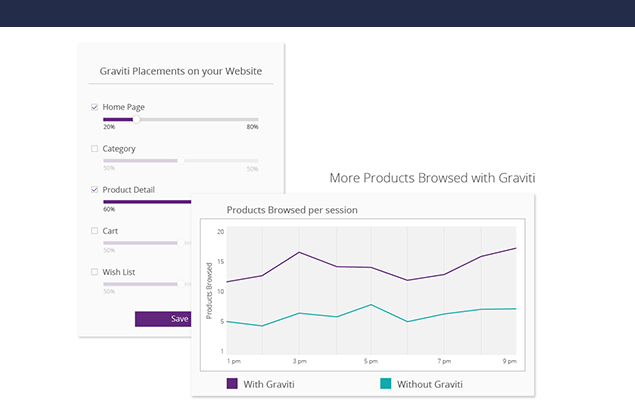Click the 'Products Browsed' vertical axis label

click(x=209, y=291)
